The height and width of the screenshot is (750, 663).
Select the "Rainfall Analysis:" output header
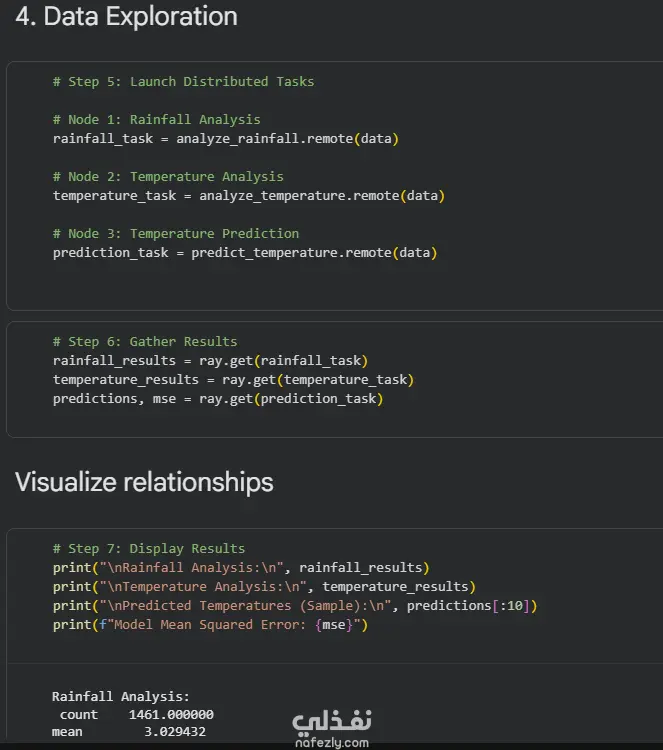click(120, 696)
